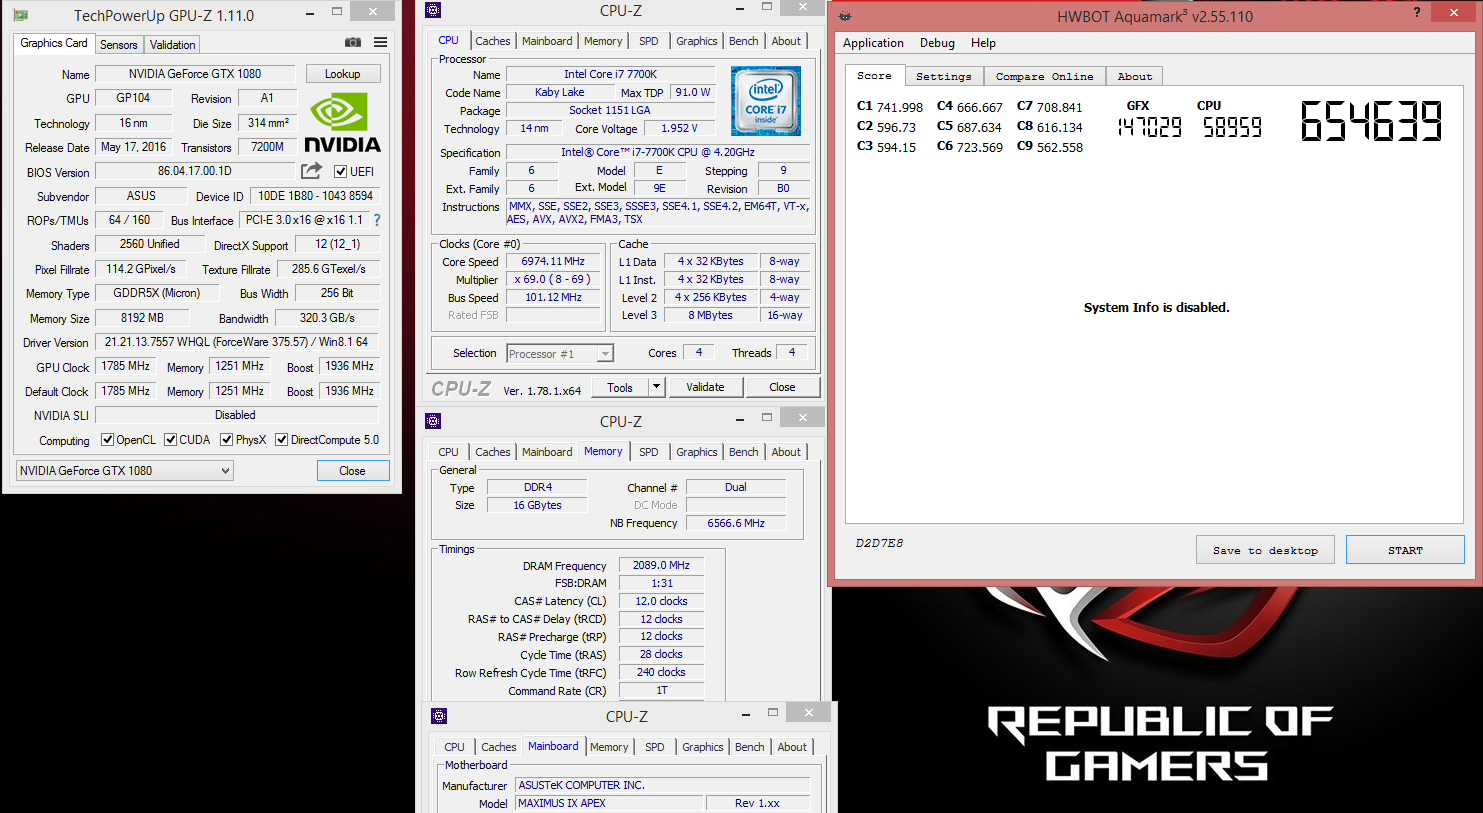
Task: Click the Lookup button in GPU-Z
Action: click(342, 74)
